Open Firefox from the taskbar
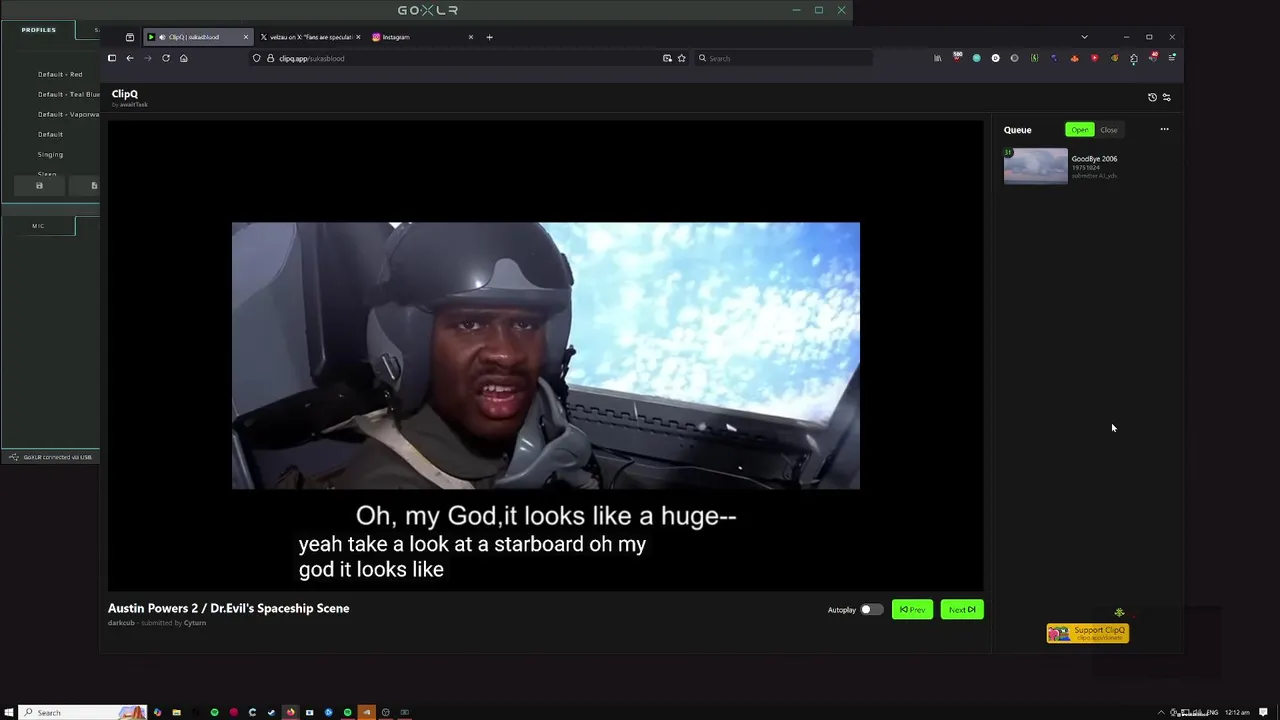Screen dimensions: 1280x720 [290, 712]
